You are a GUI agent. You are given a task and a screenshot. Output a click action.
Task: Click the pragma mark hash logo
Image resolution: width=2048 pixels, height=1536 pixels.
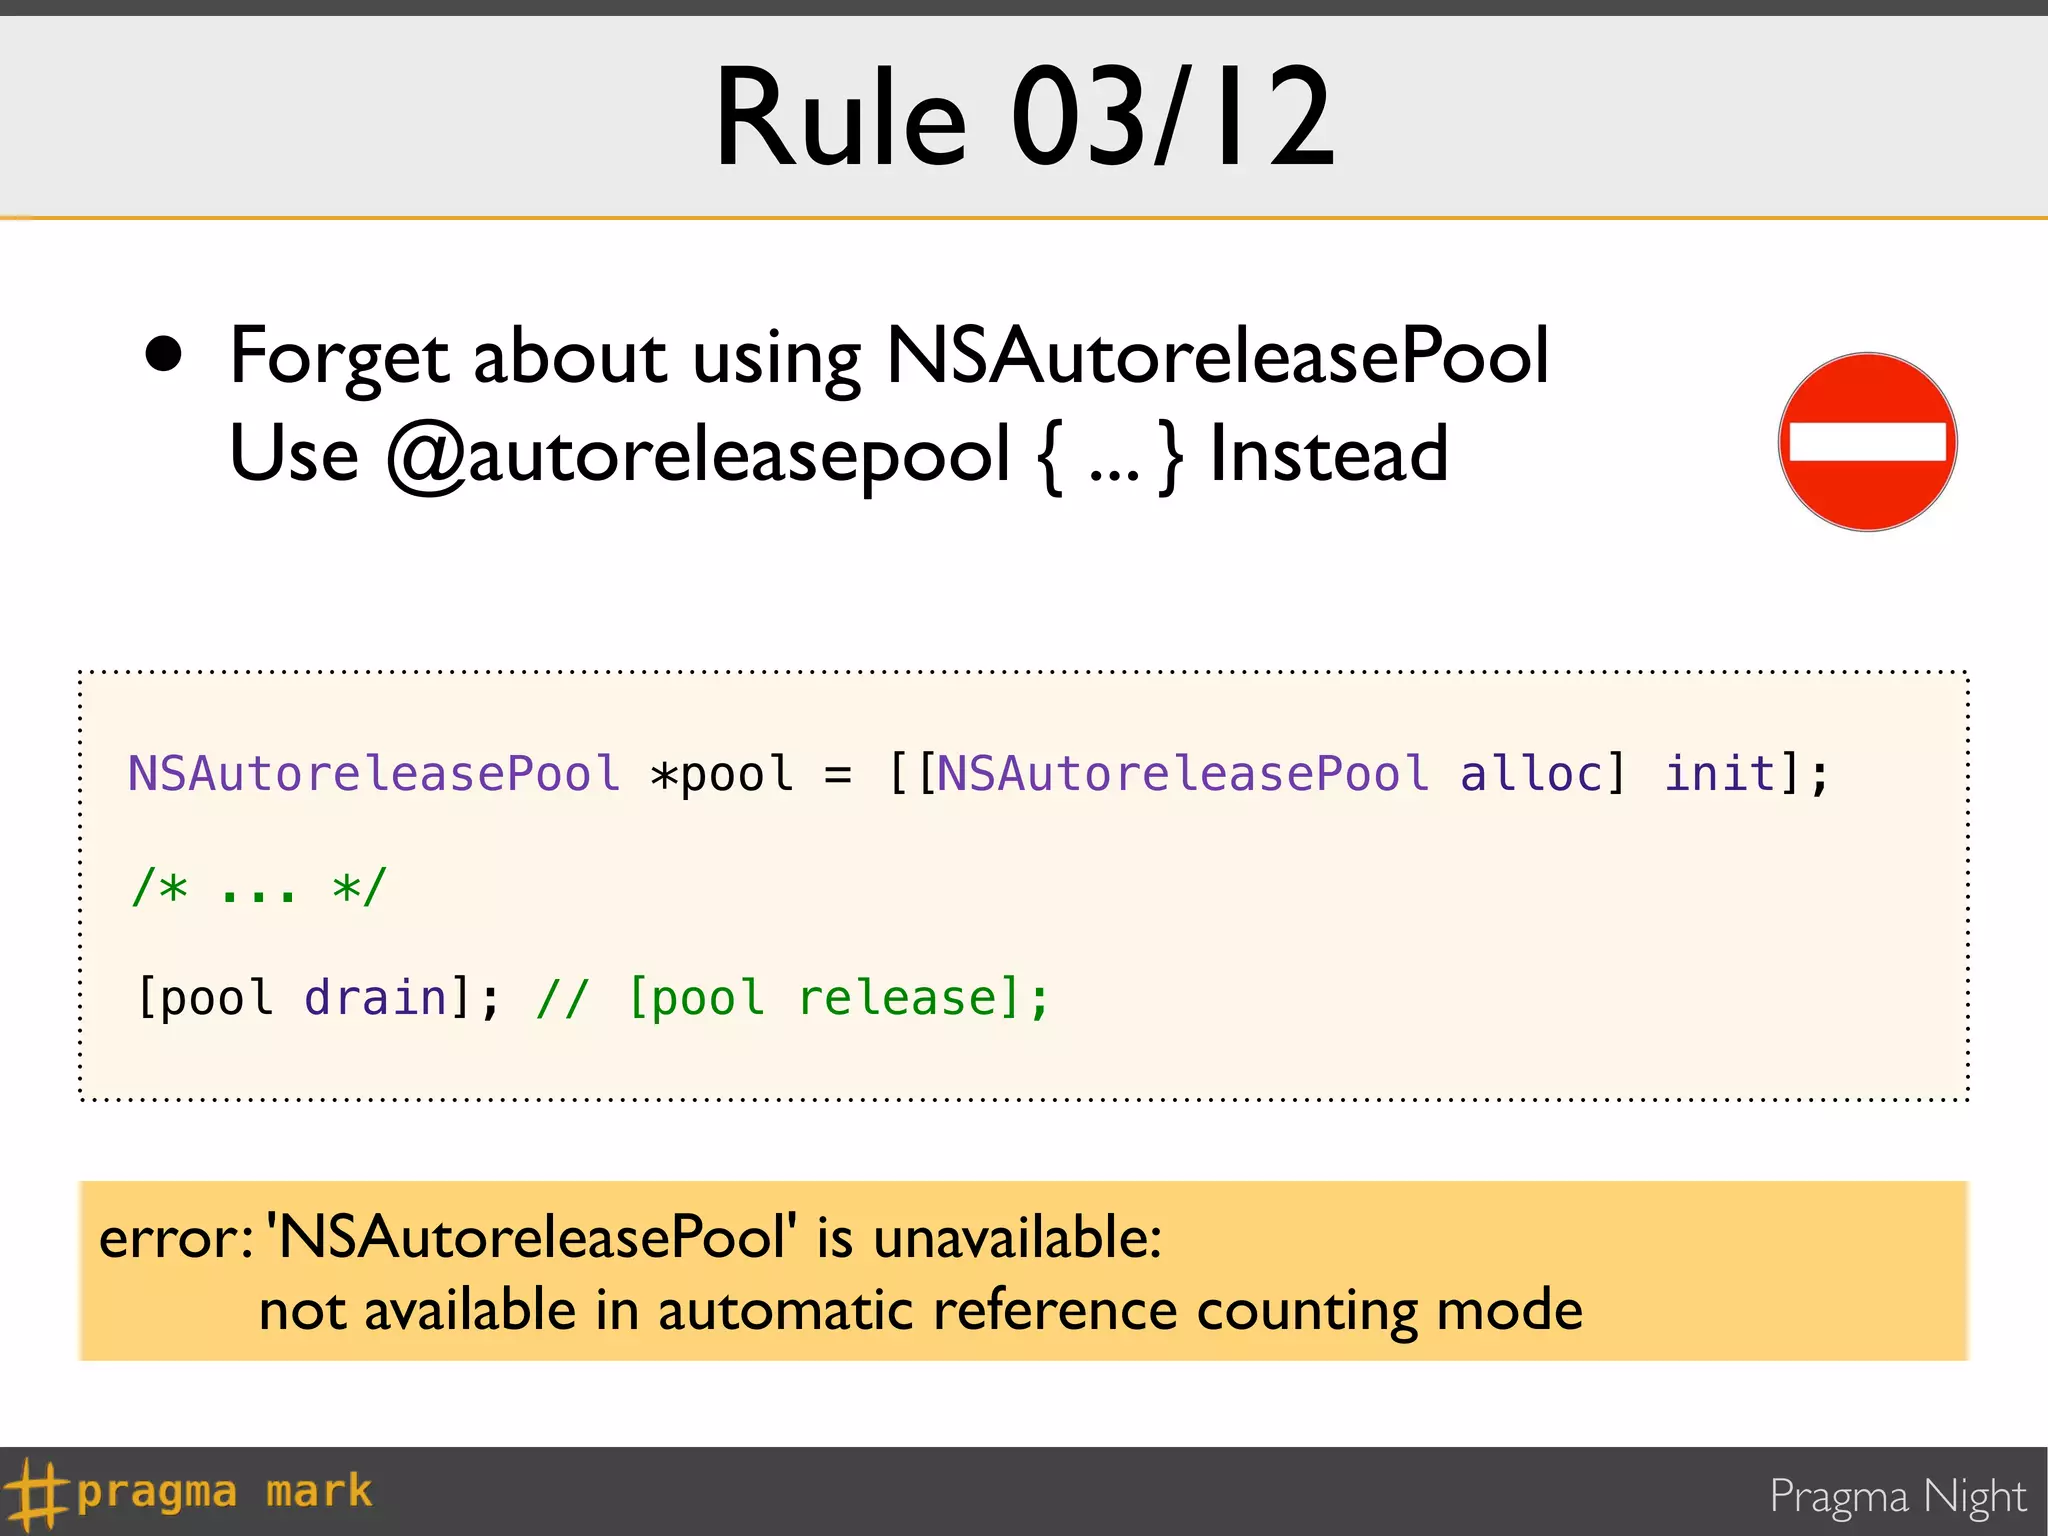point(35,1494)
